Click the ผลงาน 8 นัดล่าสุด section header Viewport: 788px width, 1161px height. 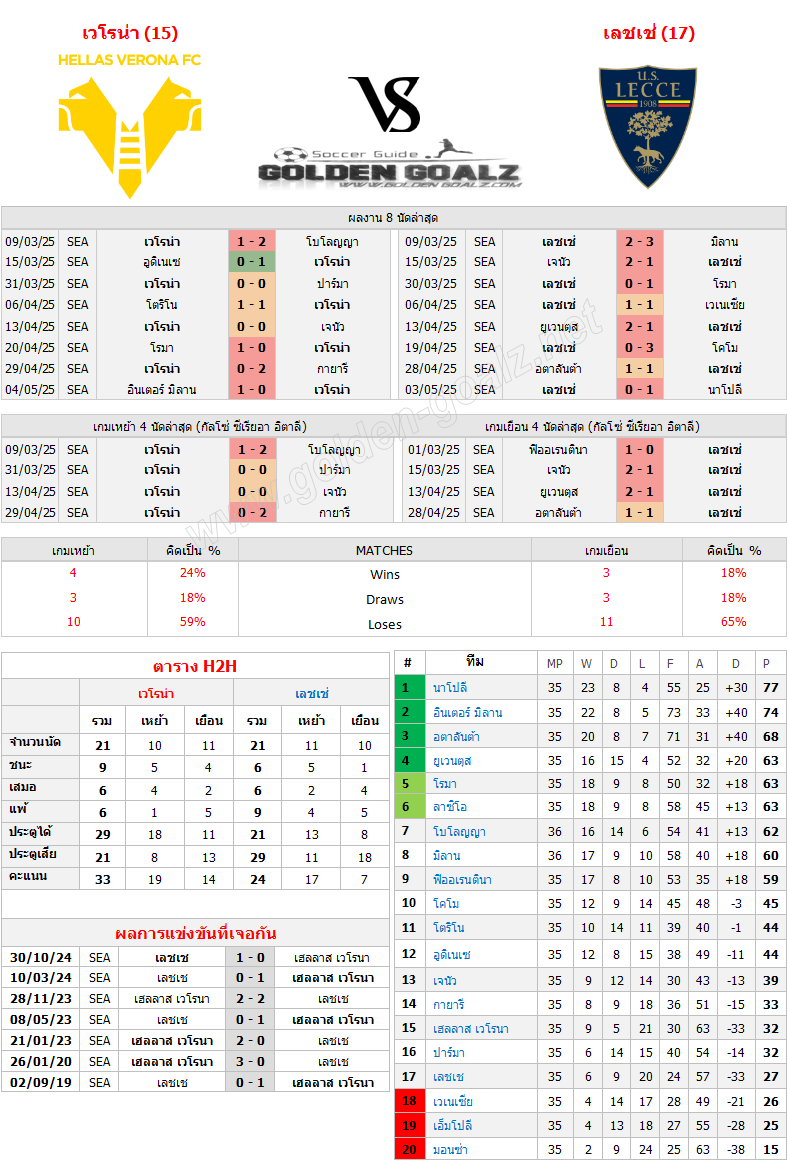393,218
